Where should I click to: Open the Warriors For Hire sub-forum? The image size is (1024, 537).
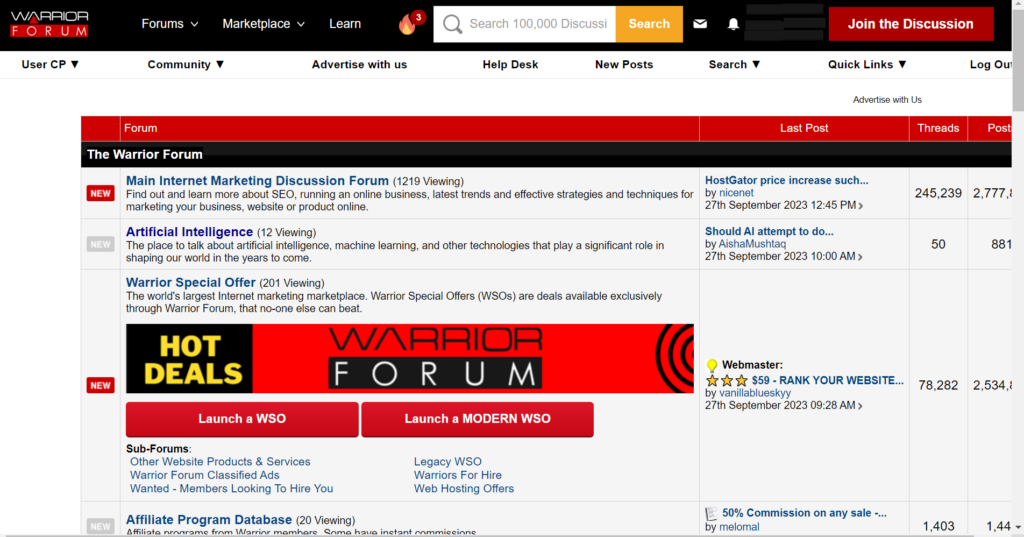[458, 476]
